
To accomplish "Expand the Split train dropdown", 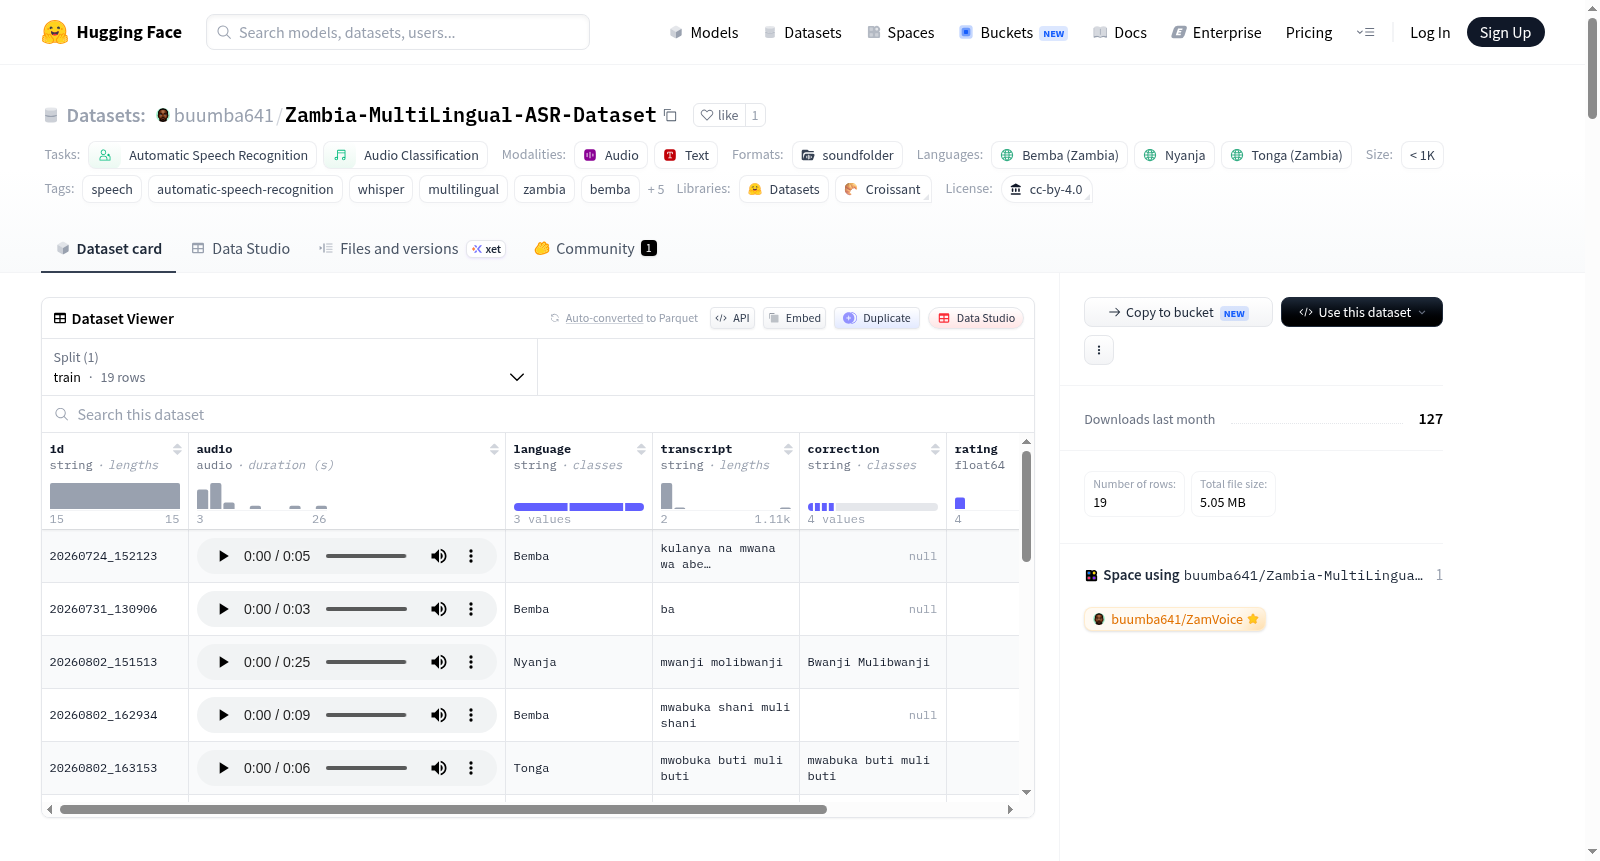I will pos(289,367).
